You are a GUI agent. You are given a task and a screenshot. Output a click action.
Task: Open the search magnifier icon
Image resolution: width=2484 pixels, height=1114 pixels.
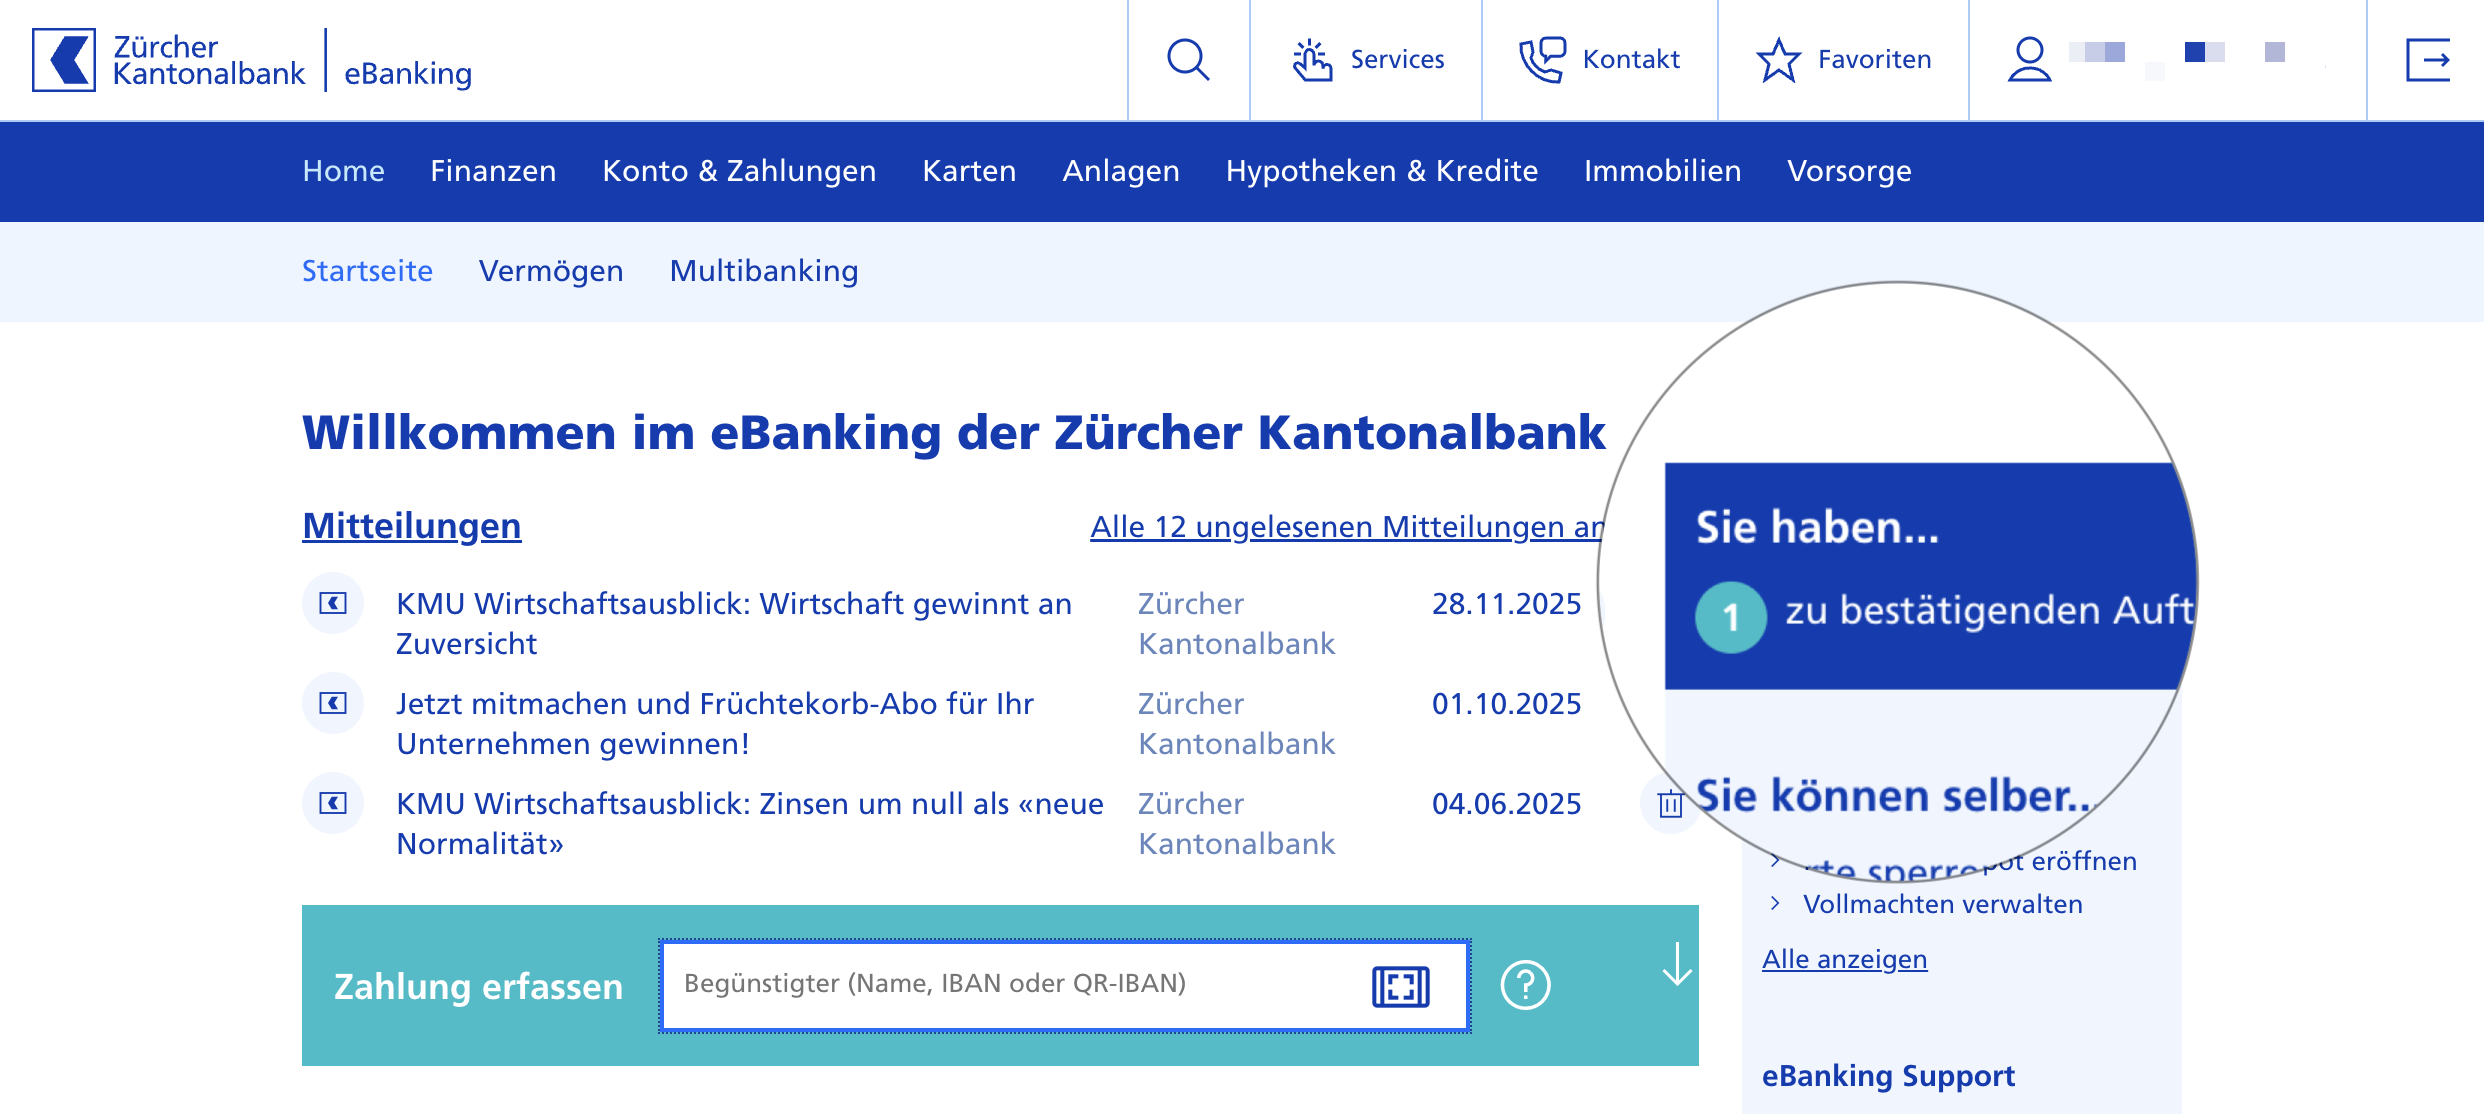pos(1187,60)
